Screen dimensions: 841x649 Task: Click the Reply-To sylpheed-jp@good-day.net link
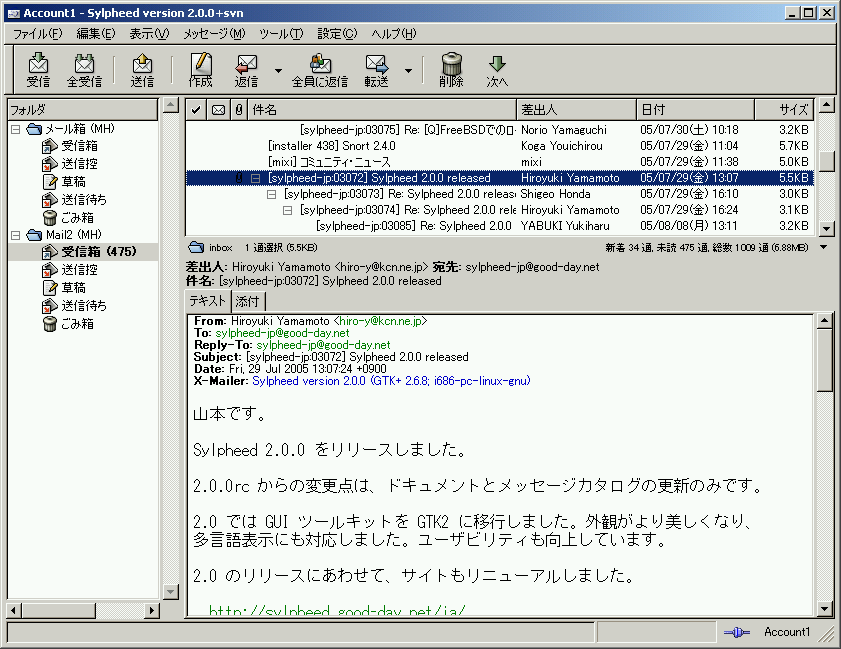point(323,345)
